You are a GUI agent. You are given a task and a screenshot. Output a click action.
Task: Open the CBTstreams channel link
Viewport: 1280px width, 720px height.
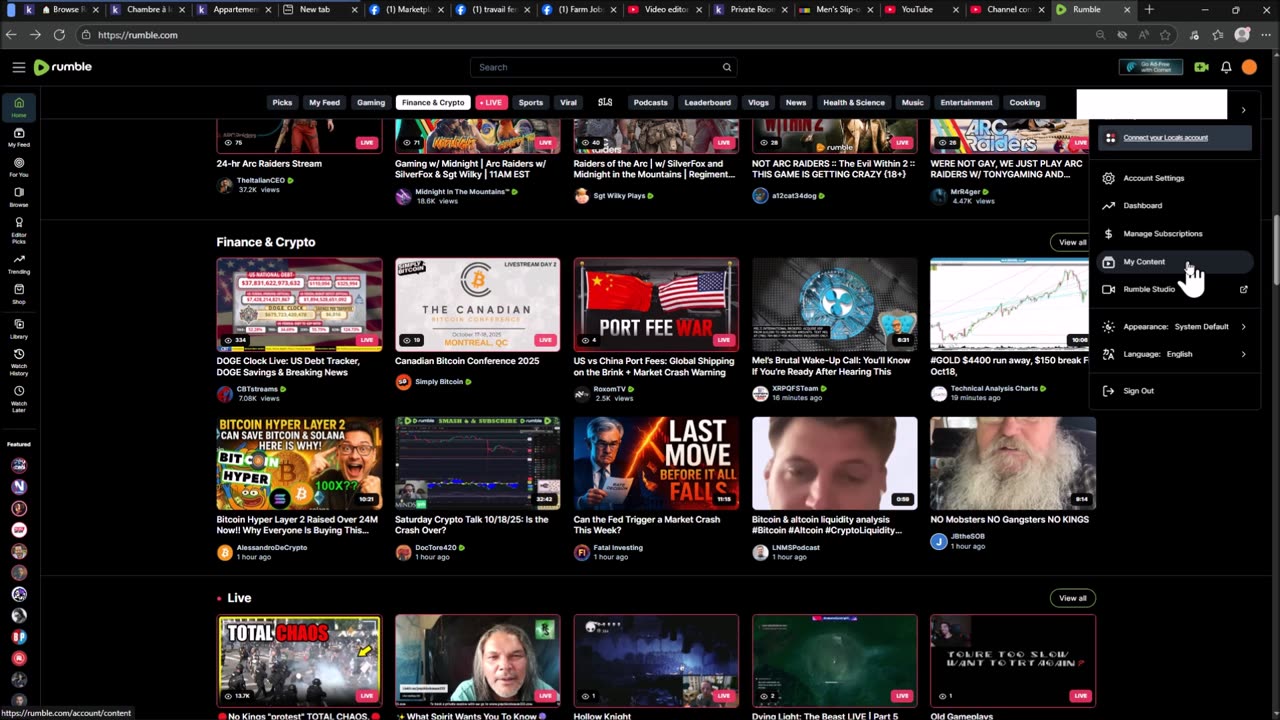point(259,389)
